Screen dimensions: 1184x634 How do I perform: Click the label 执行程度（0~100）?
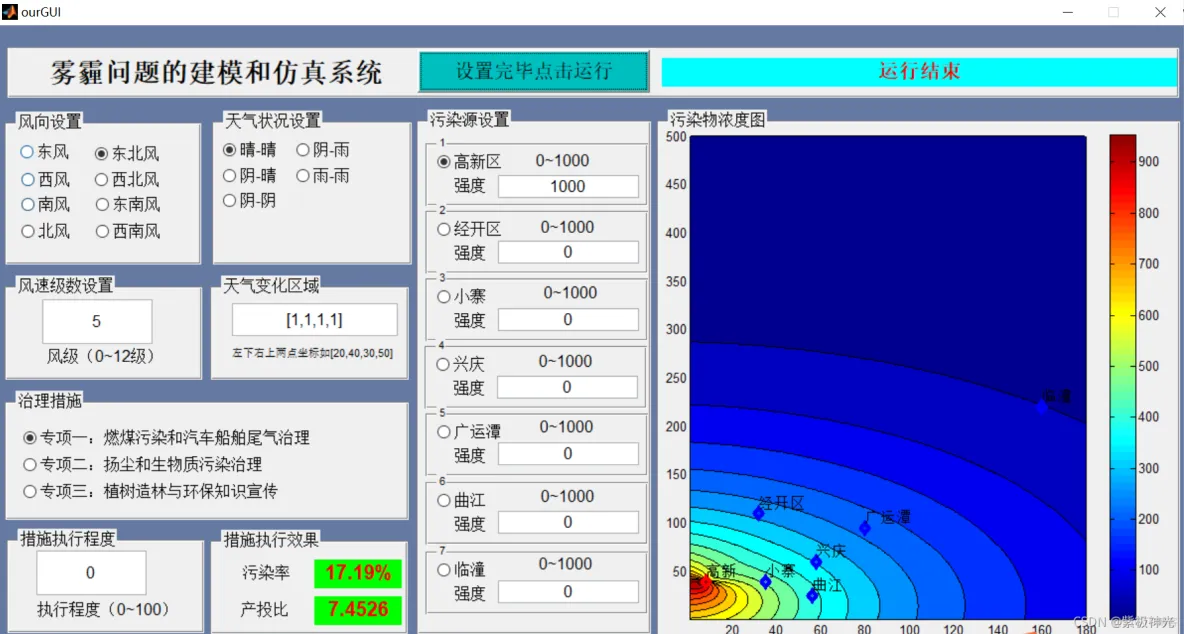coord(103,608)
